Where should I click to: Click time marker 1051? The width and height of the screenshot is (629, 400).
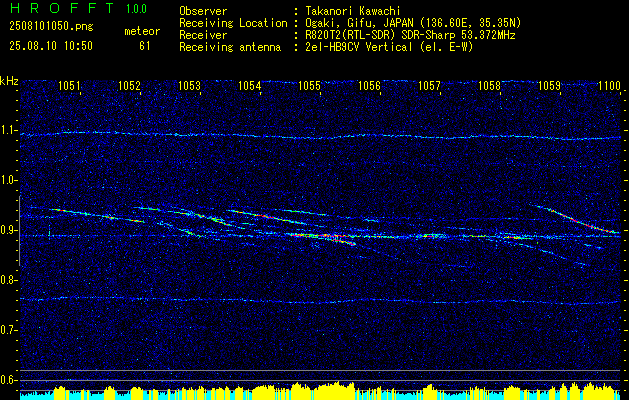[69, 86]
